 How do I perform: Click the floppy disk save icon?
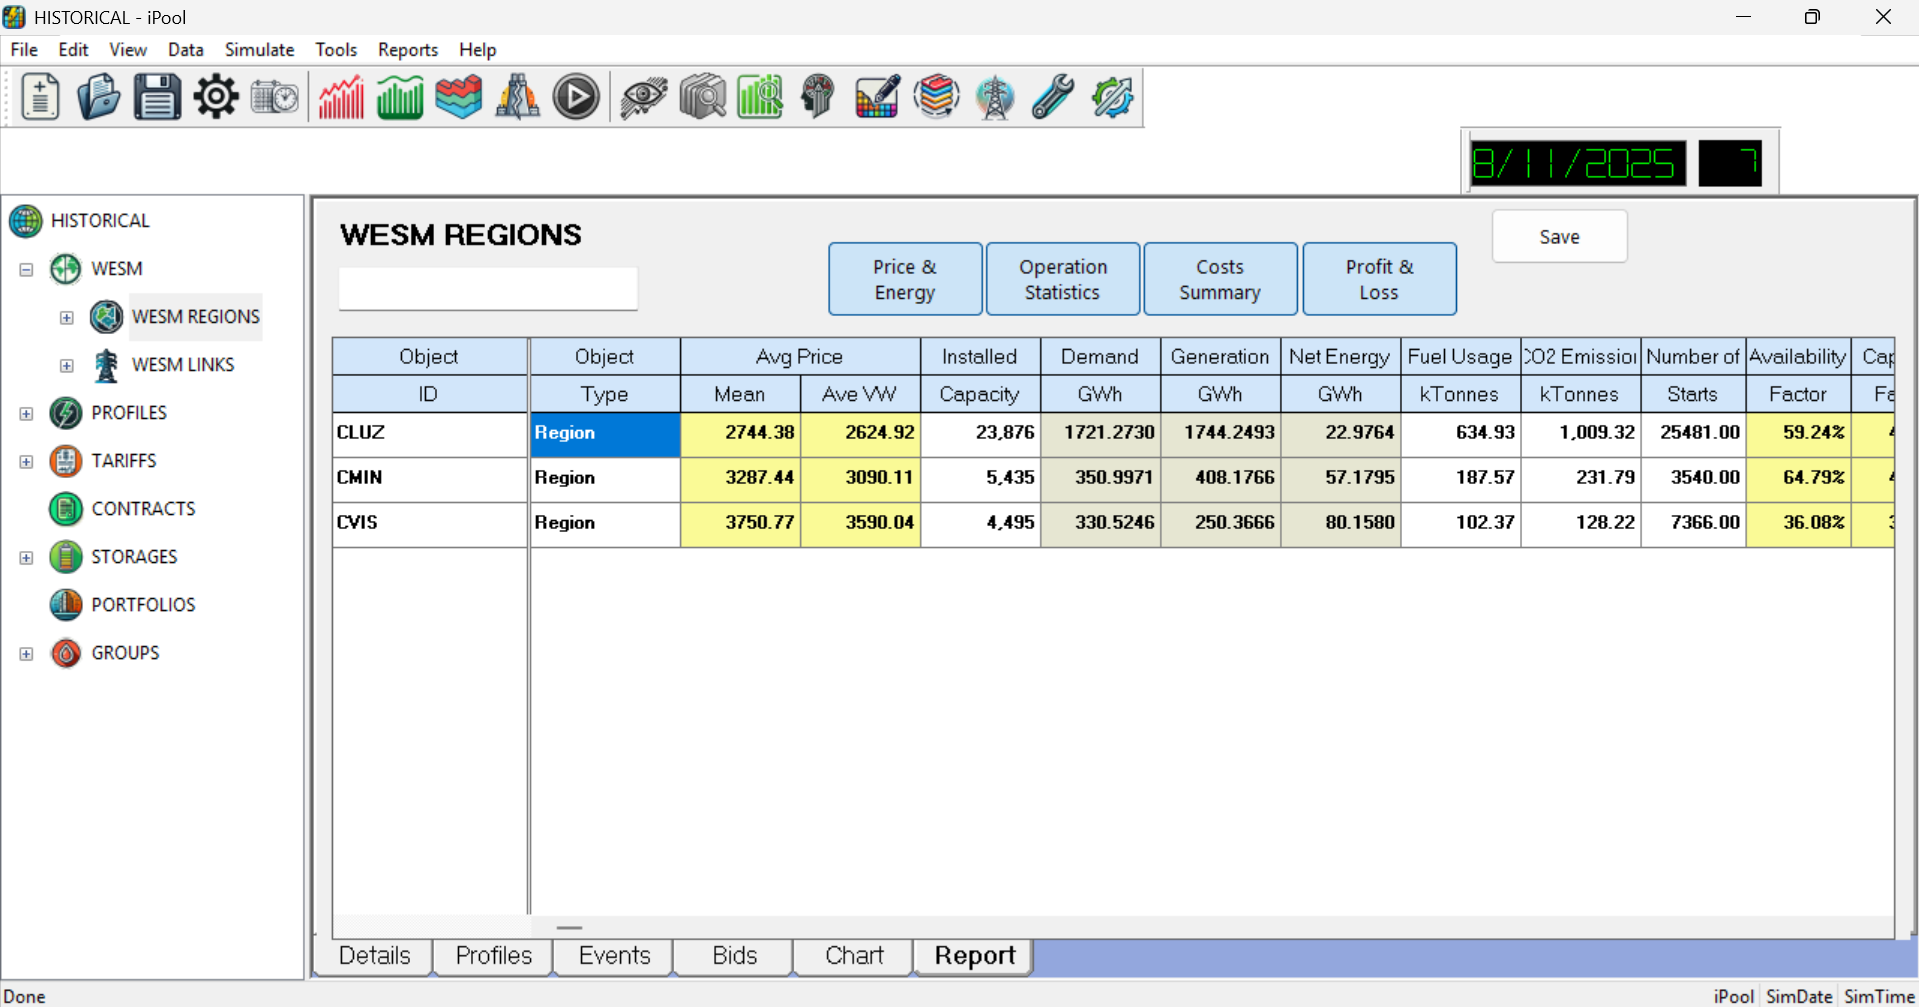pos(157,98)
